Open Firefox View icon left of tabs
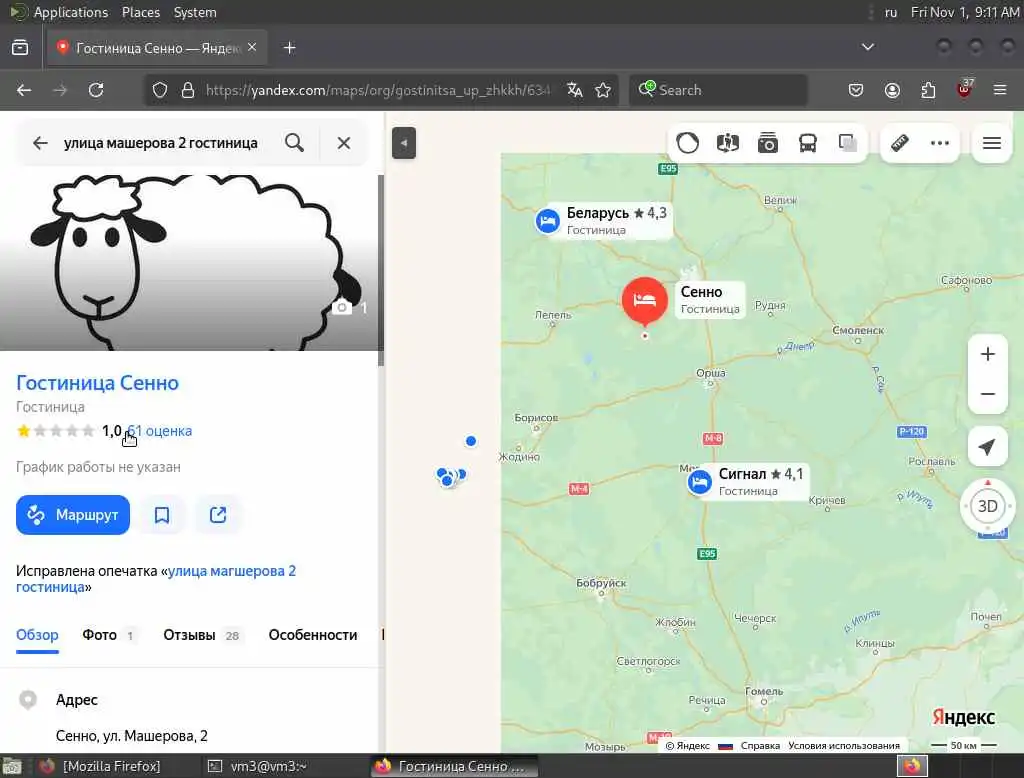The height and width of the screenshot is (778, 1024). pos(20,47)
